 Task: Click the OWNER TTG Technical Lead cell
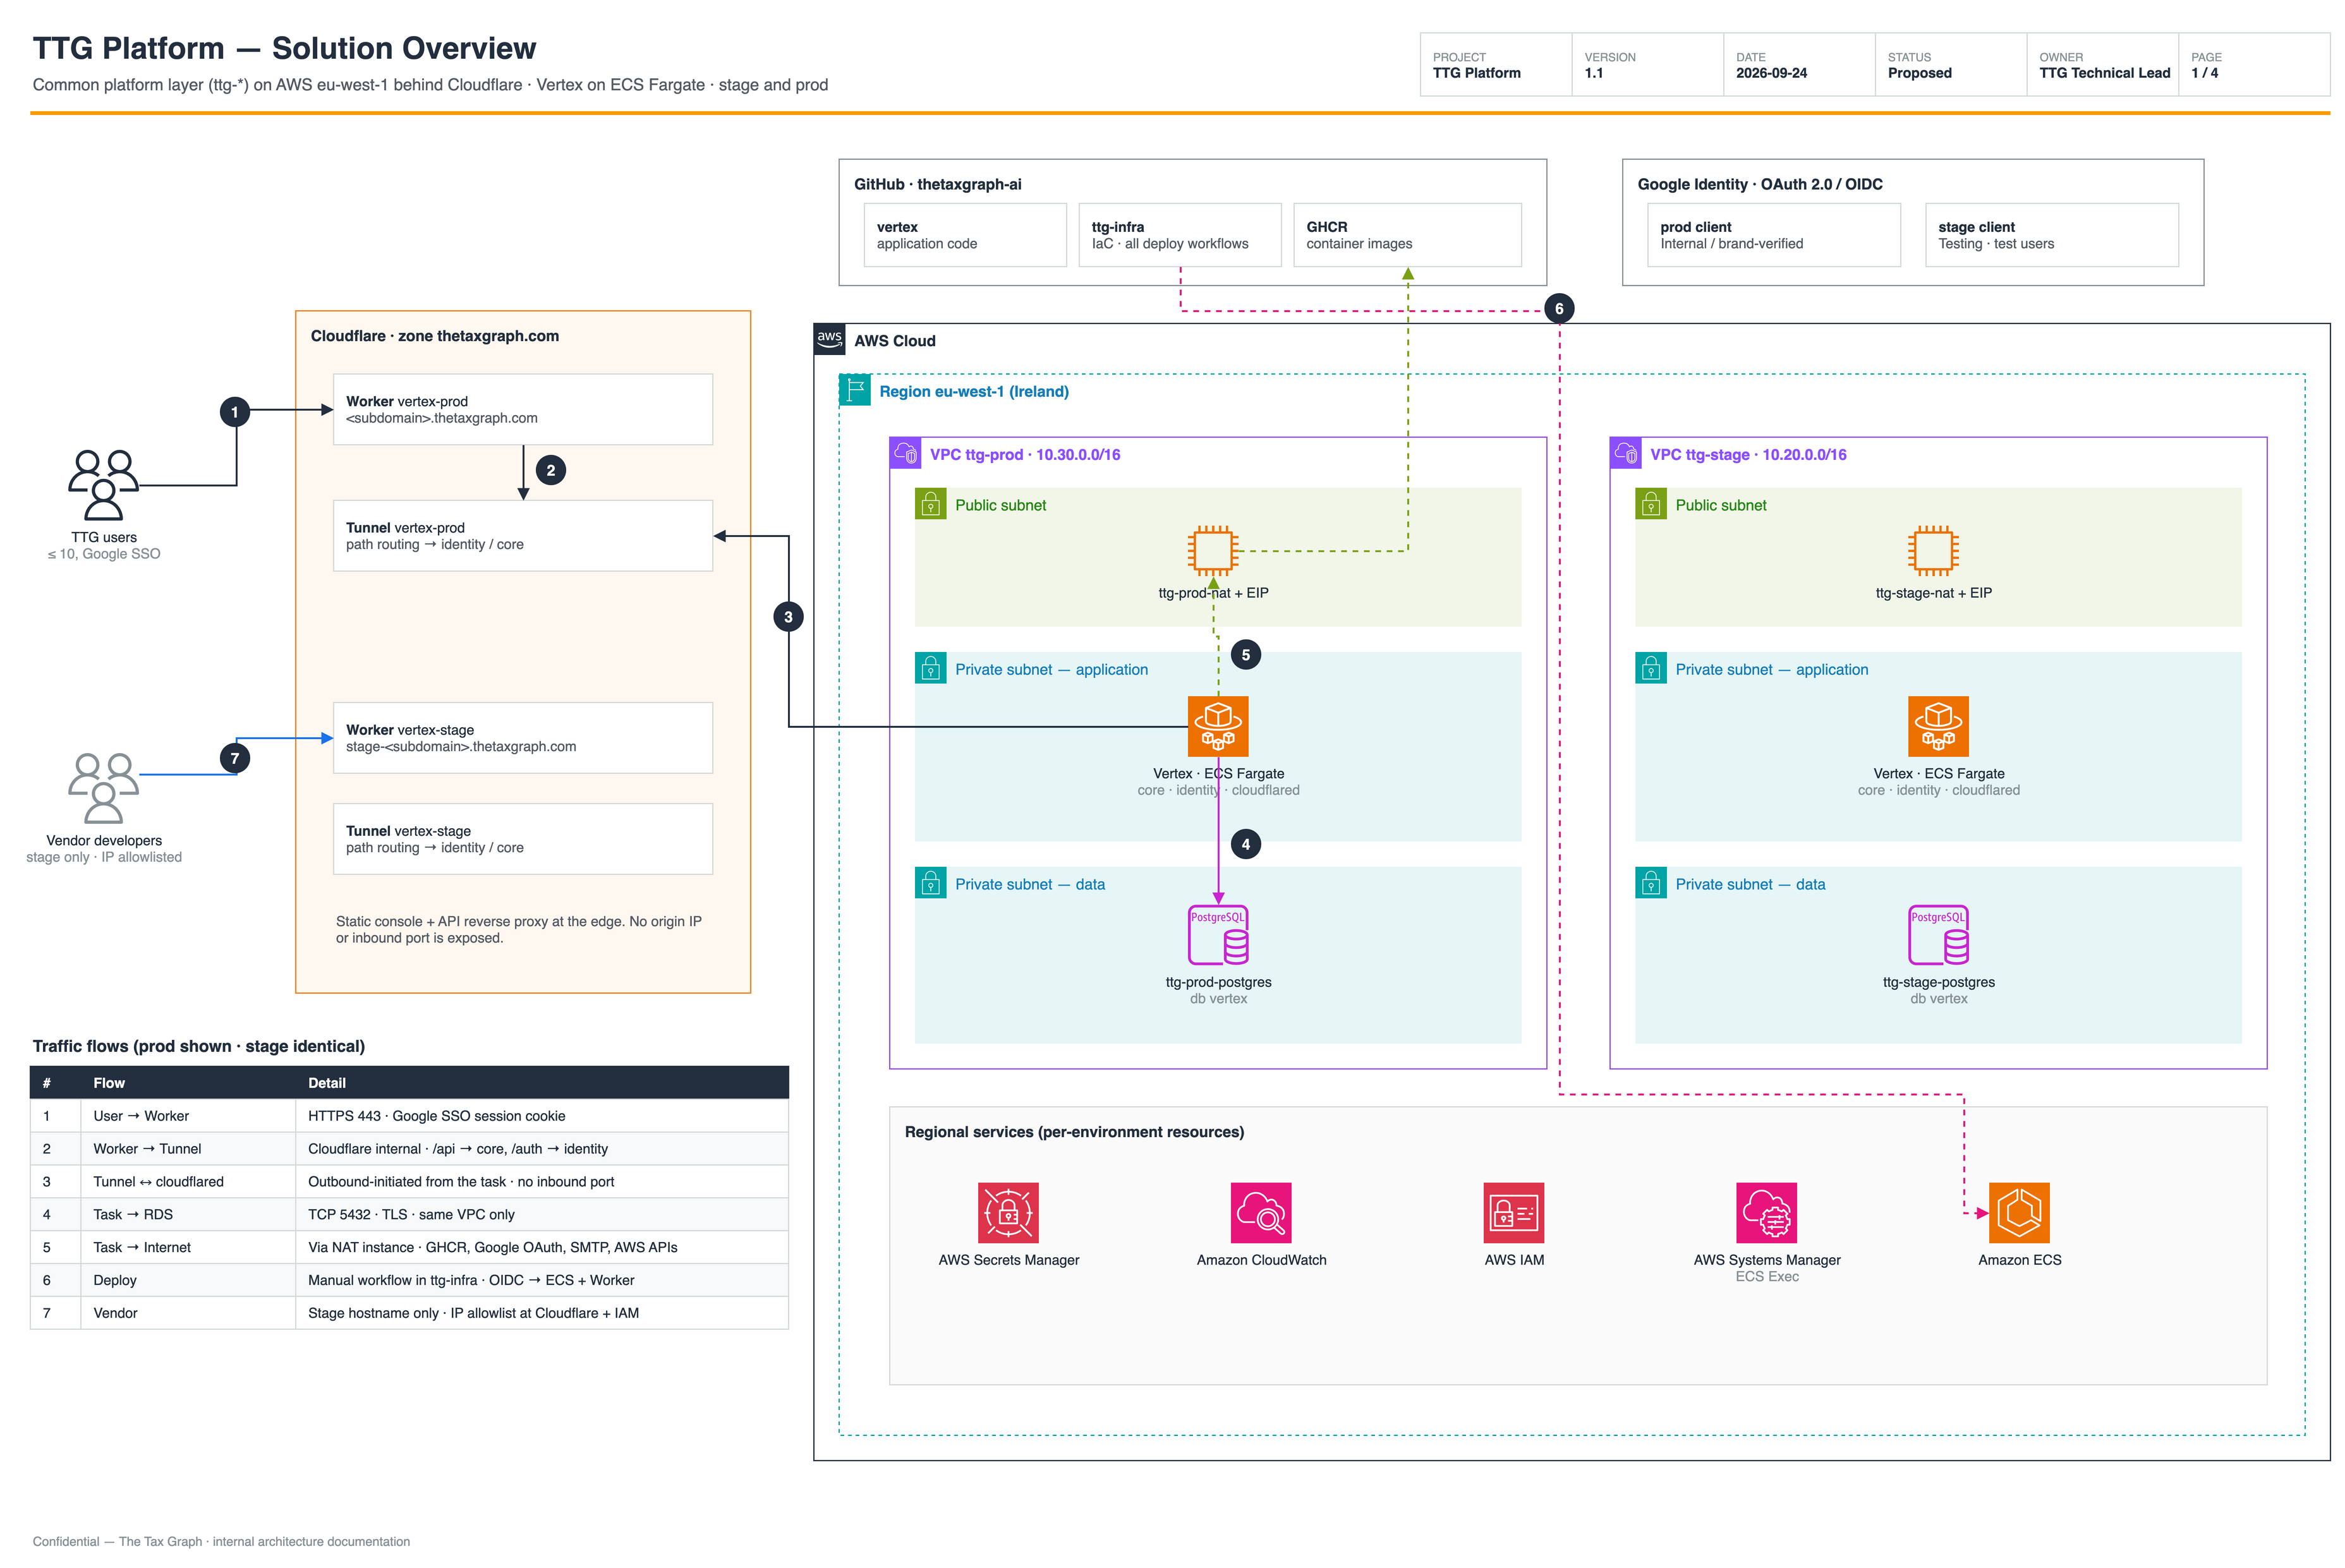(x=2102, y=65)
